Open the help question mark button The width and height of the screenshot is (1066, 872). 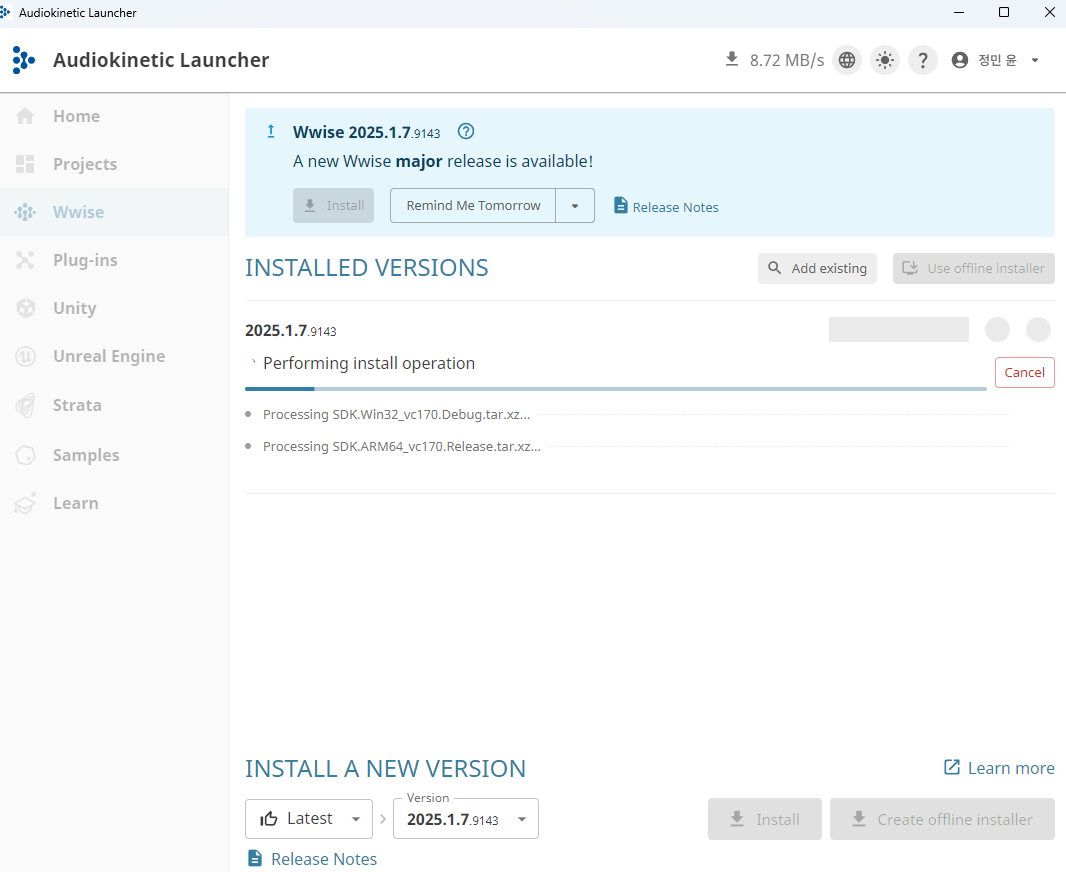pyautogui.click(x=923, y=60)
